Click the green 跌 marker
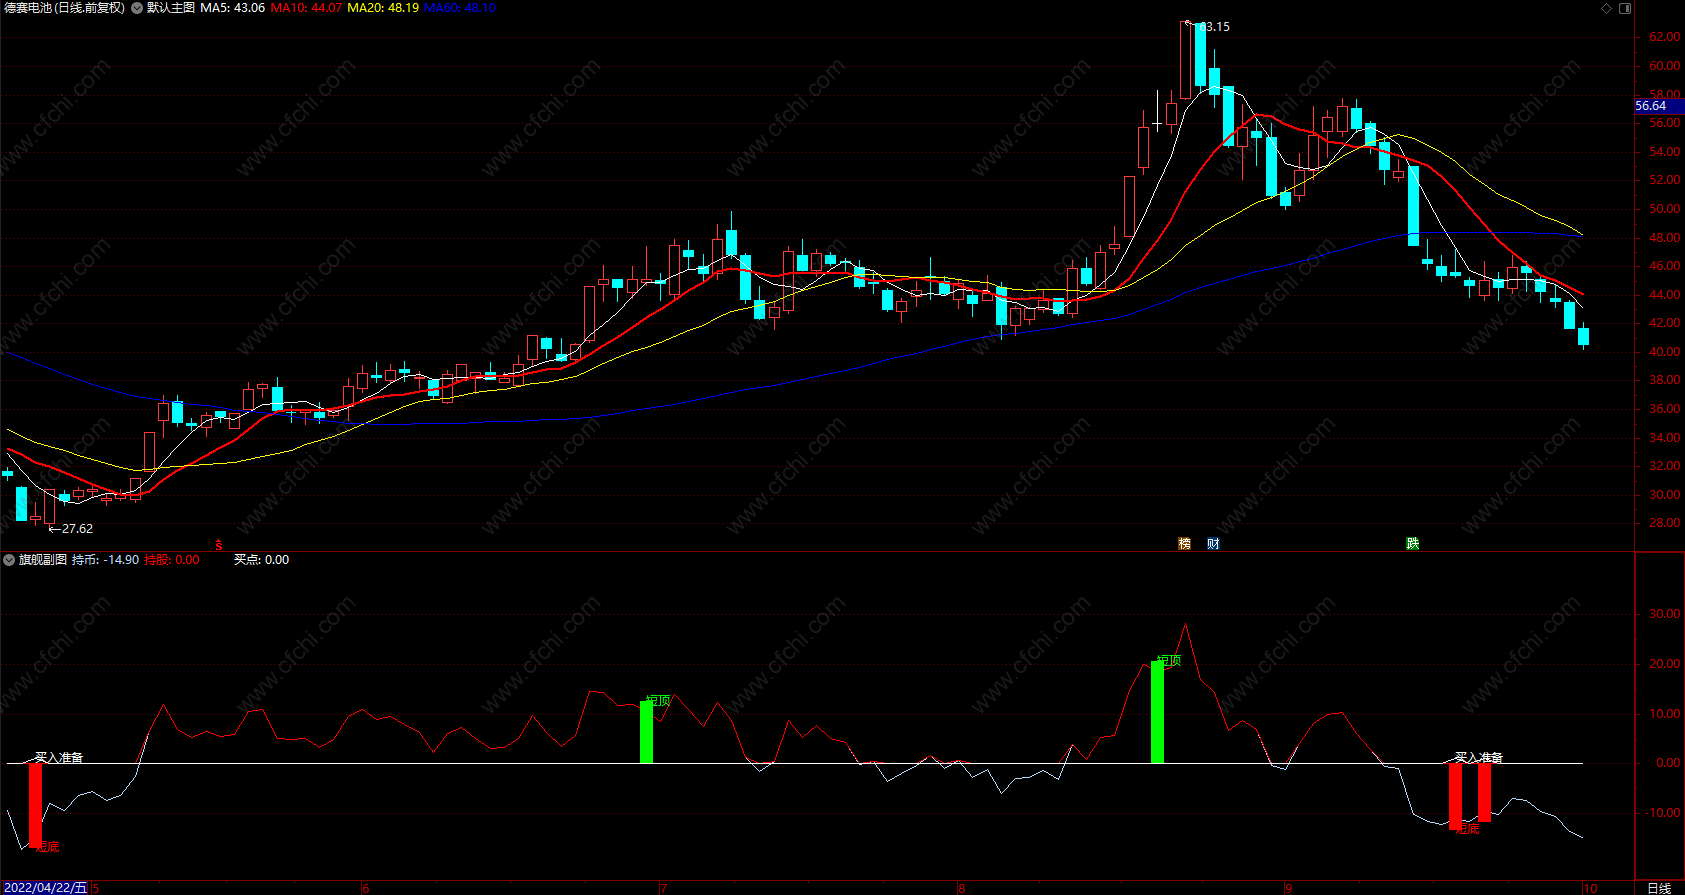Image resolution: width=1685 pixels, height=895 pixels. [1412, 544]
